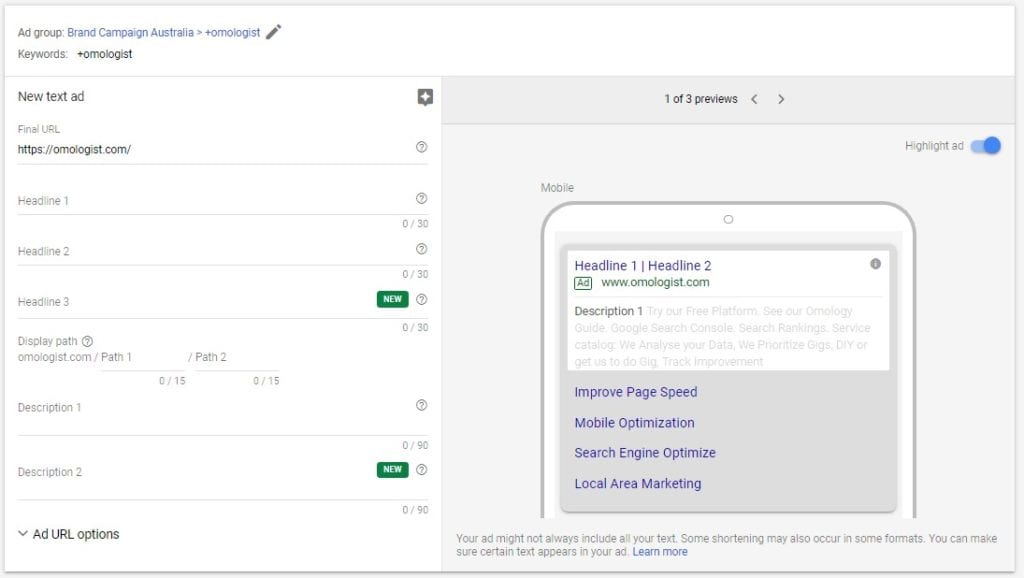1024x578 pixels.
Task: Open help icon for Headline 3
Action: pyautogui.click(x=422, y=299)
